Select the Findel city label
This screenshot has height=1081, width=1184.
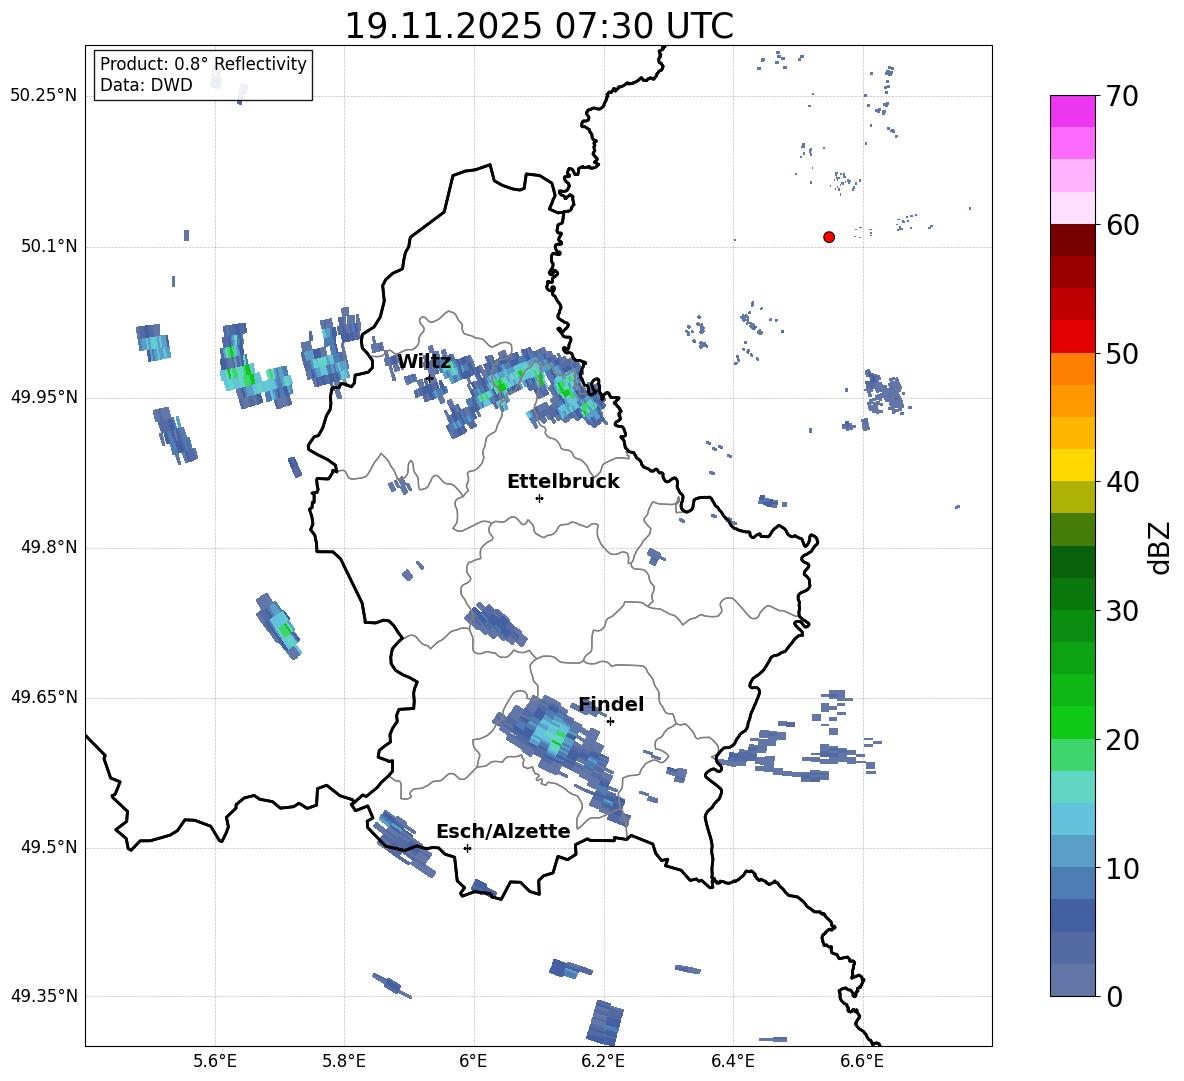pos(611,704)
